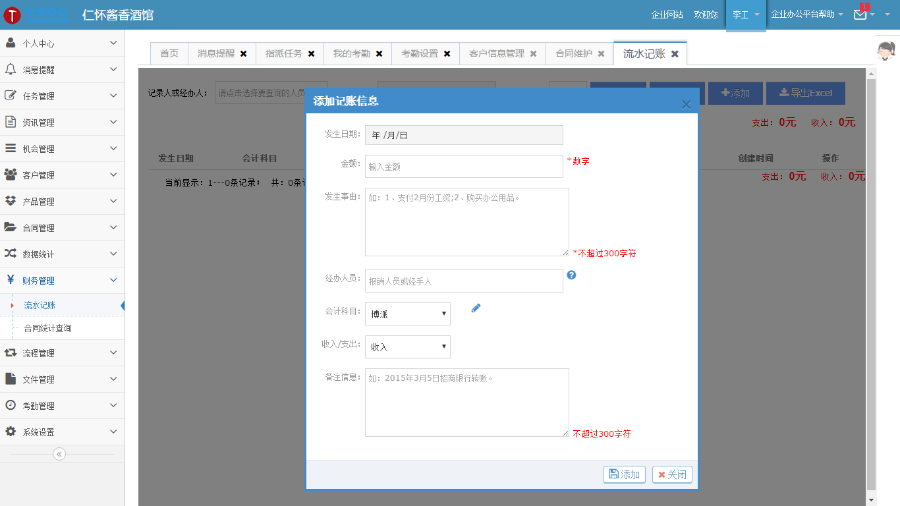Close the 添加记账信息 dialog with the X

(686, 104)
